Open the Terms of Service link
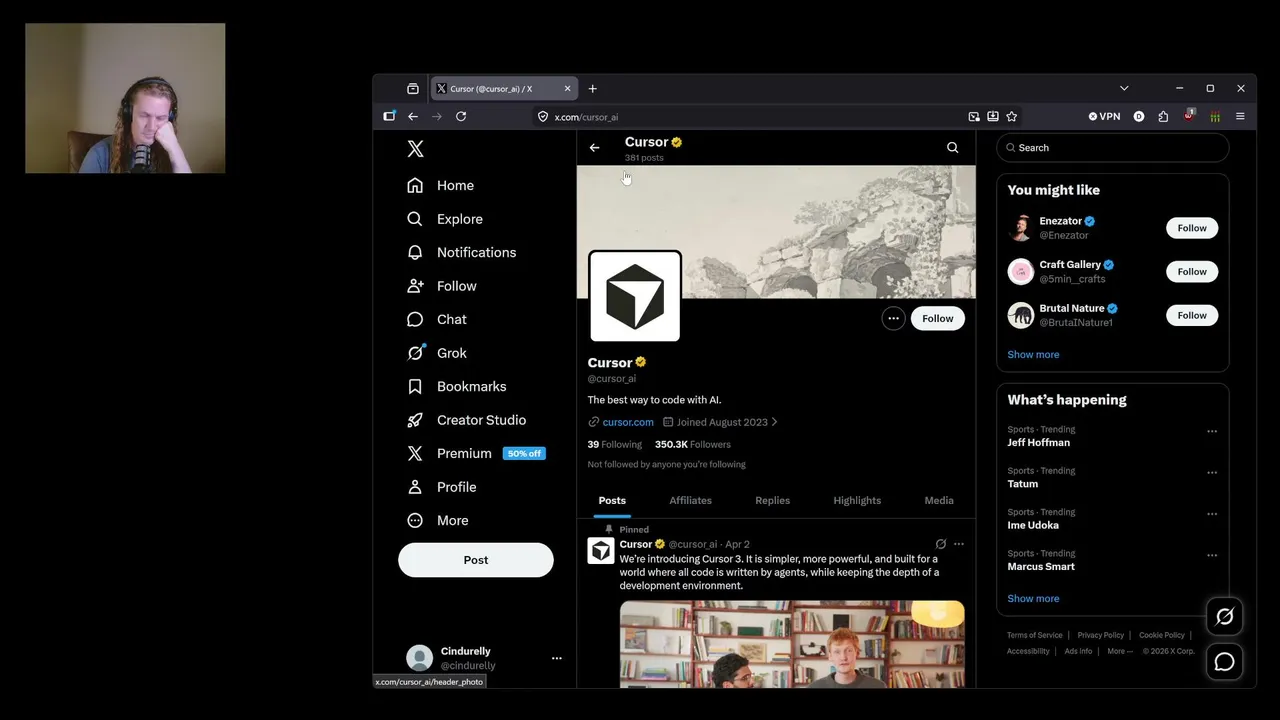Image resolution: width=1280 pixels, height=720 pixels. coord(1035,635)
